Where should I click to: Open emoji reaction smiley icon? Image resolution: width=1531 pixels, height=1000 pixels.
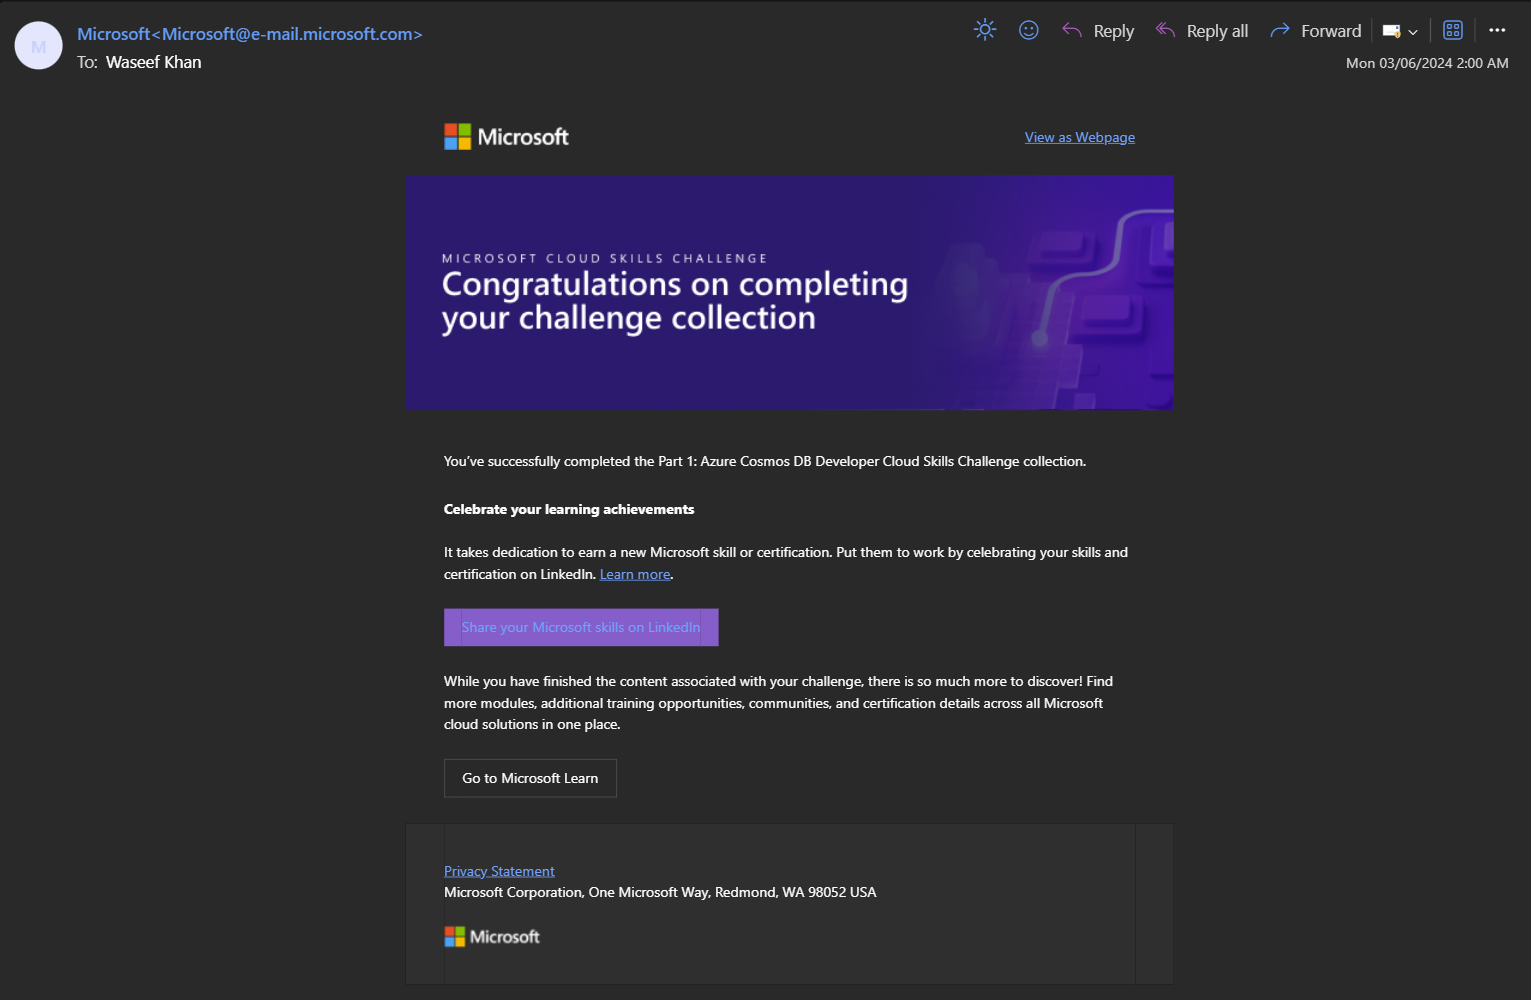(1028, 30)
